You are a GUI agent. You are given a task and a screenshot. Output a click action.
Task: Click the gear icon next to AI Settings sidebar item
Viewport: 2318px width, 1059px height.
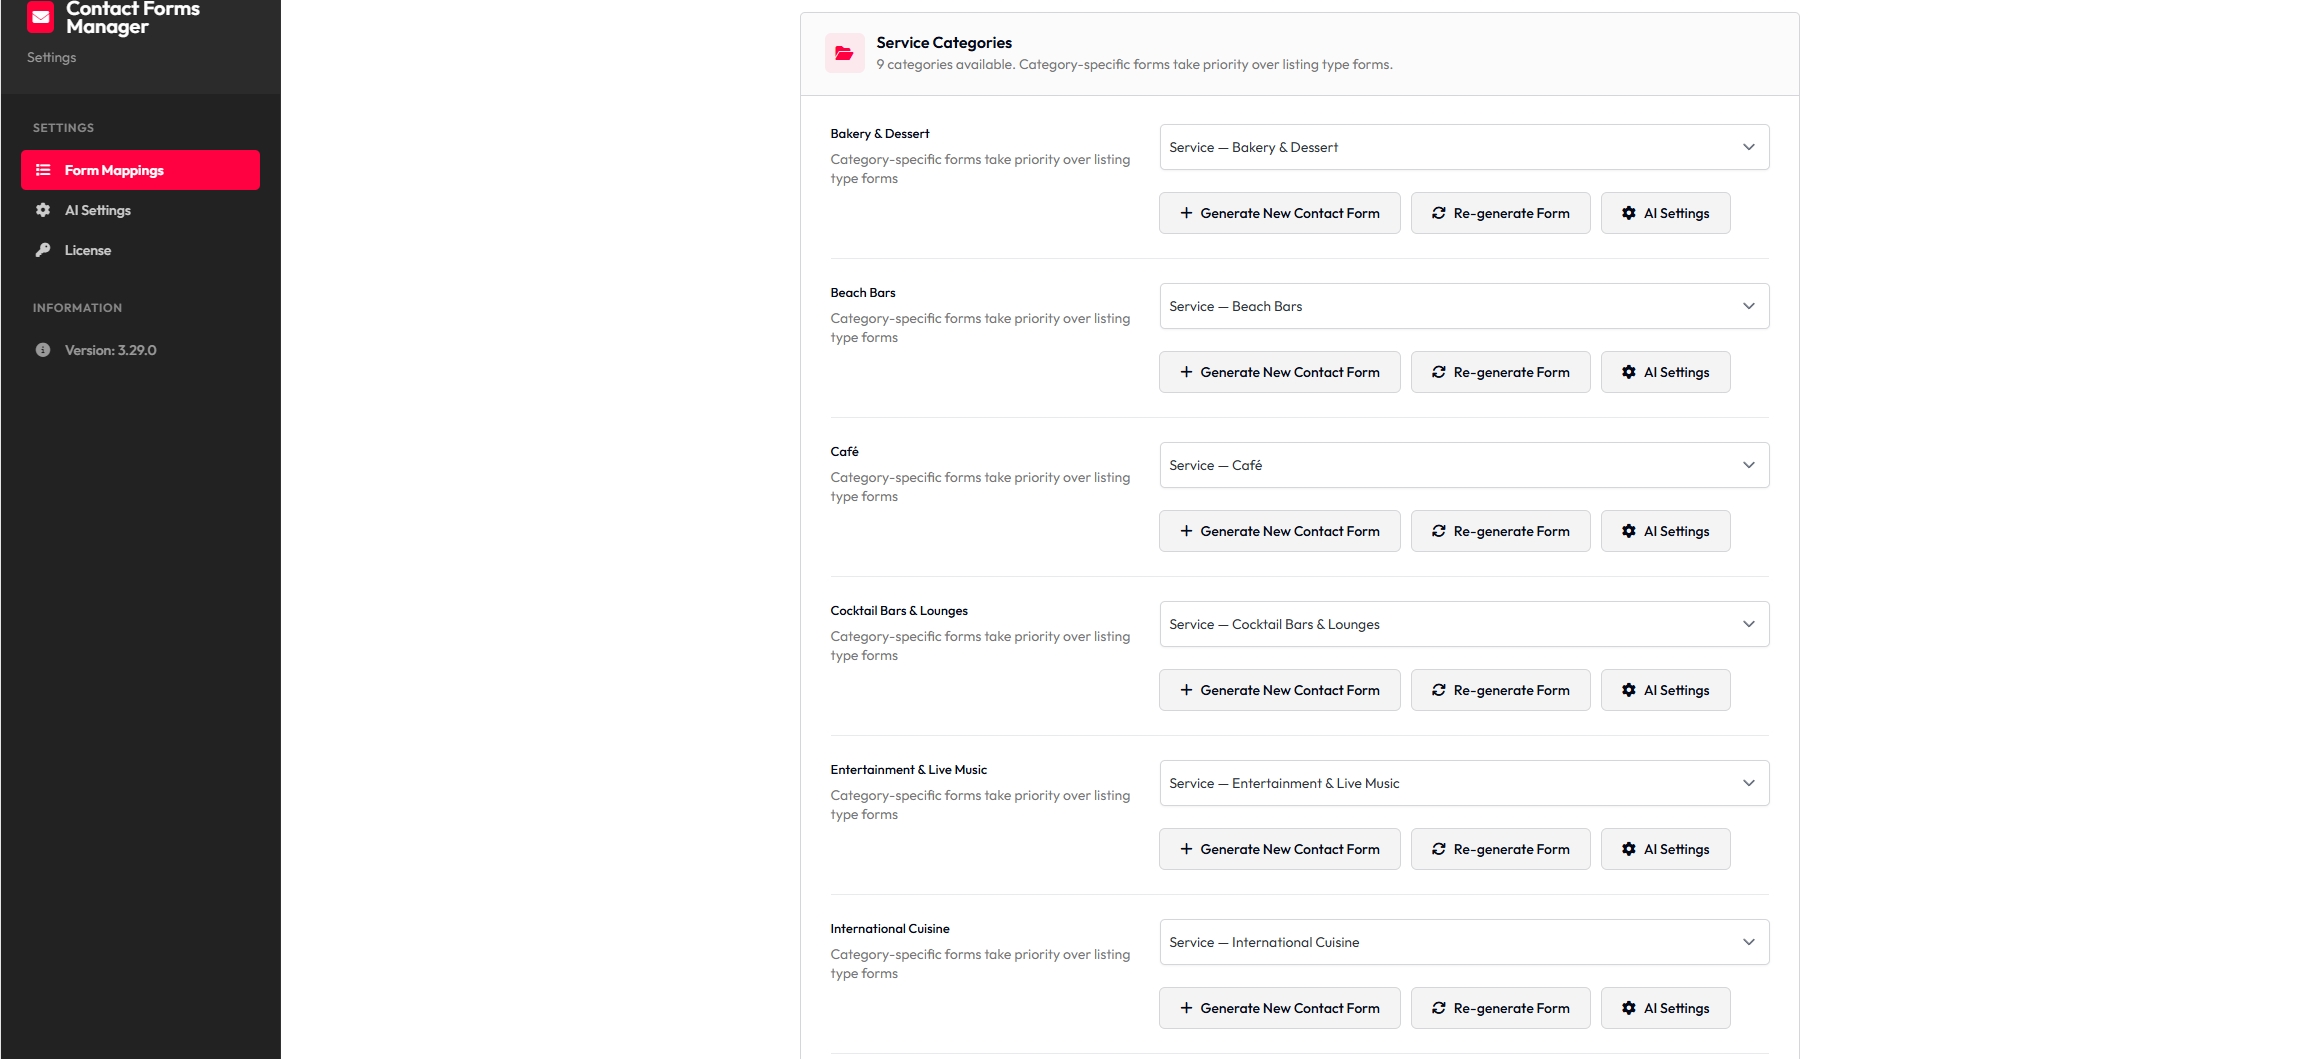[x=42, y=210]
